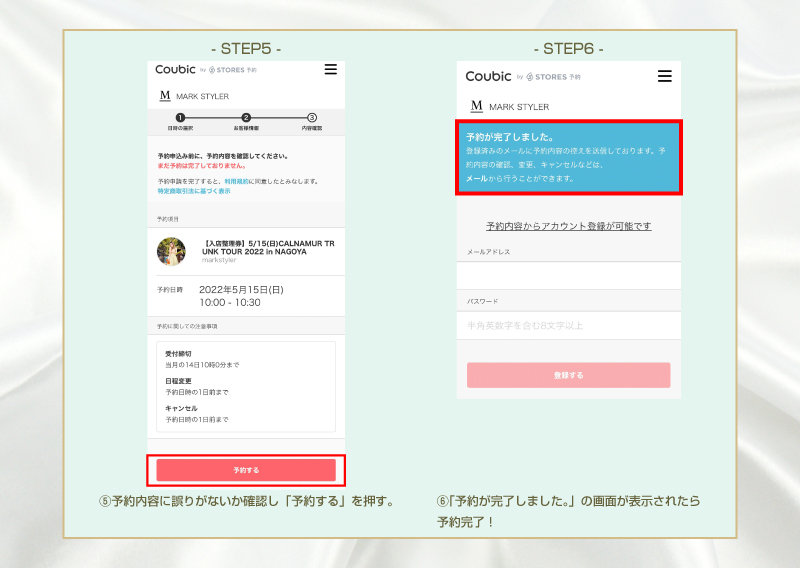800x568 pixels.
Task: Open the 利用規約 terms link
Action: click(x=235, y=181)
